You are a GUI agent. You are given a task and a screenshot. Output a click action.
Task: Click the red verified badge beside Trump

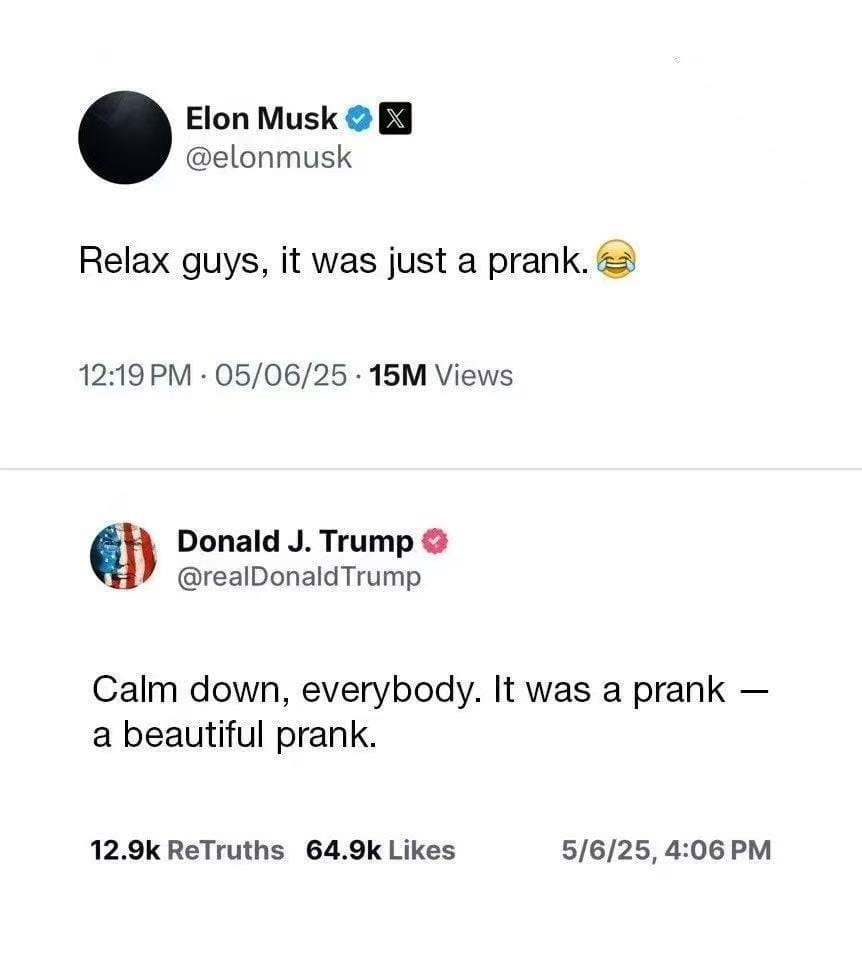pos(435,541)
